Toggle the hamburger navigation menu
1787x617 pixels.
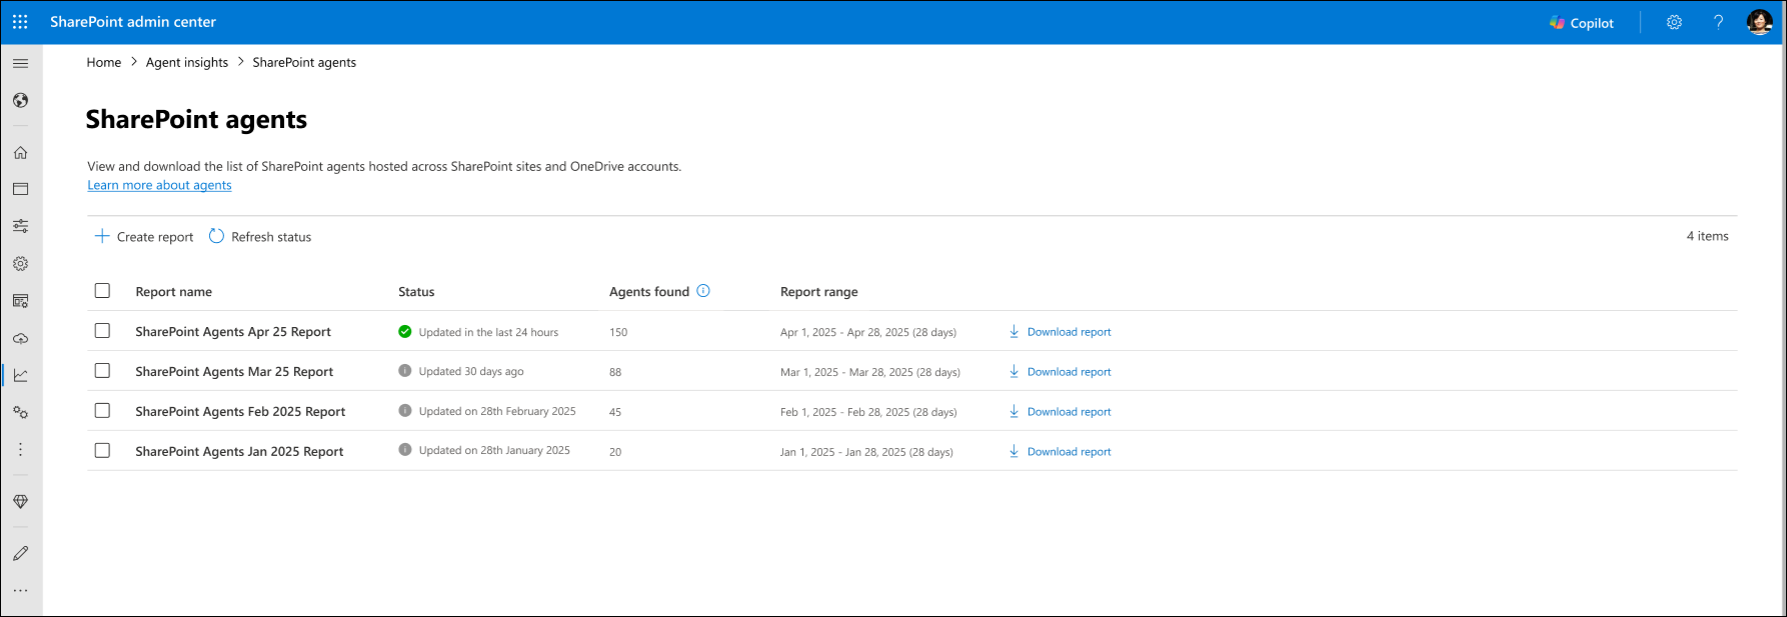coord(20,63)
